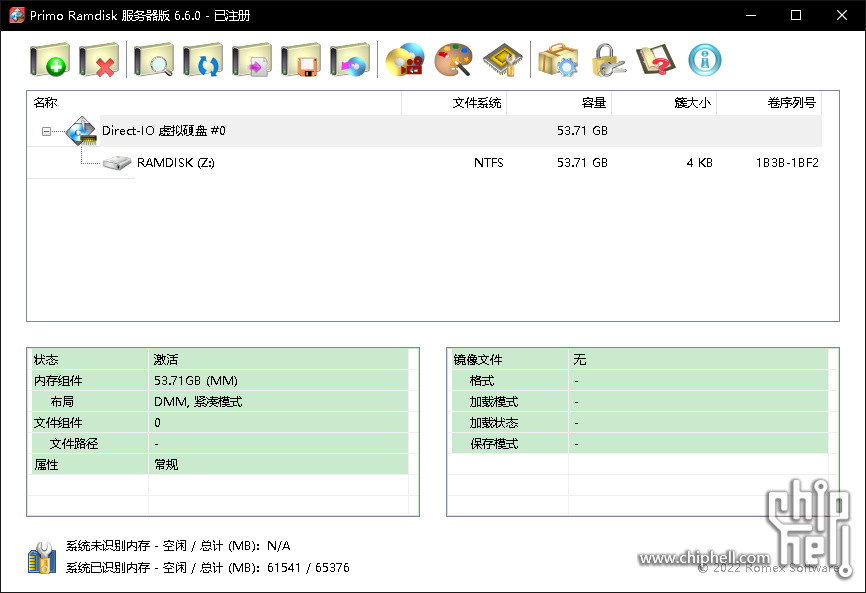This screenshot has width=866, height=593.
Task: Click the 状态 property label
Action: click(x=46, y=360)
